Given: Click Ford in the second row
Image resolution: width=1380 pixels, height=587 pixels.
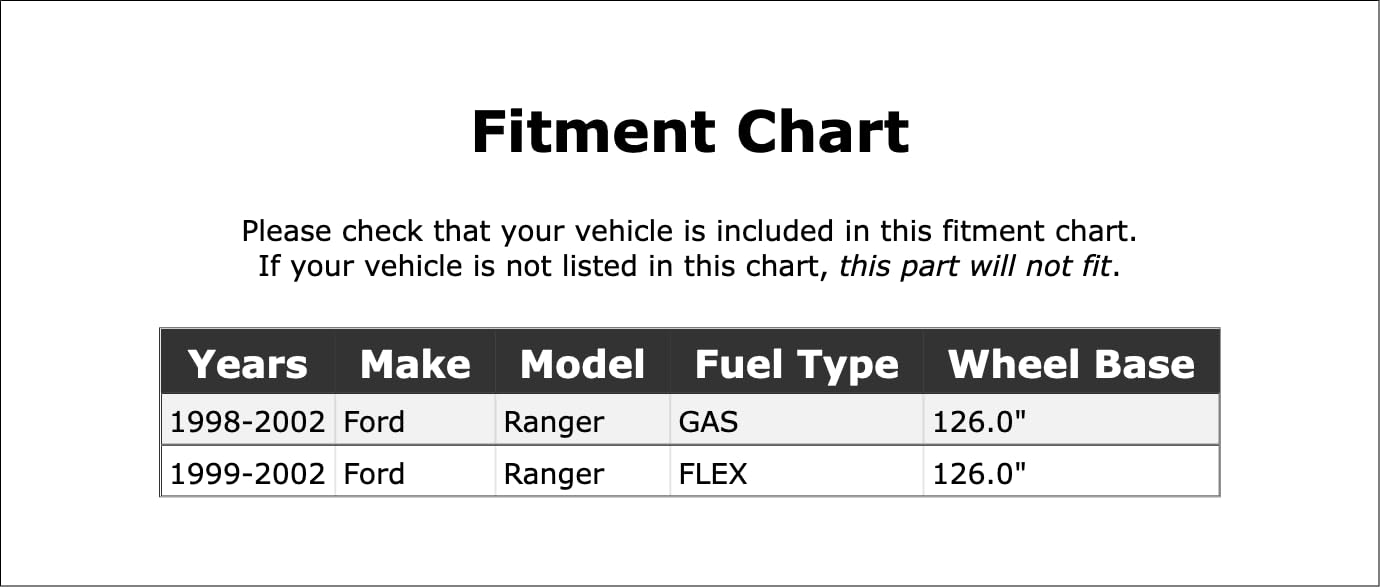Looking at the screenshot, I should pyautogui.click(x=374, y=473).
